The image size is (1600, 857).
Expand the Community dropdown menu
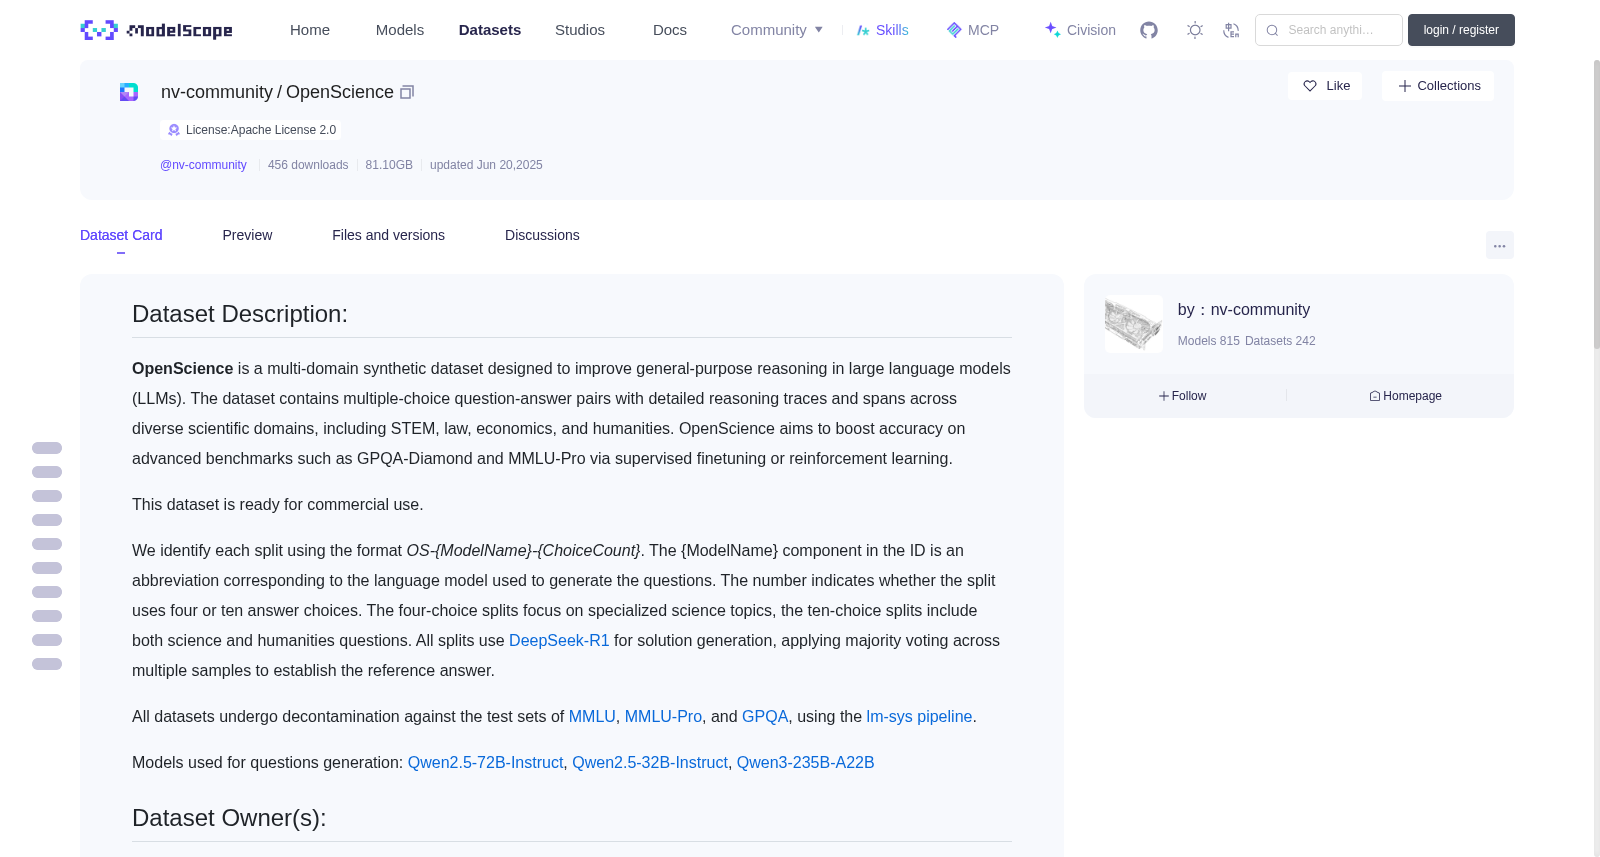[777, 30]
